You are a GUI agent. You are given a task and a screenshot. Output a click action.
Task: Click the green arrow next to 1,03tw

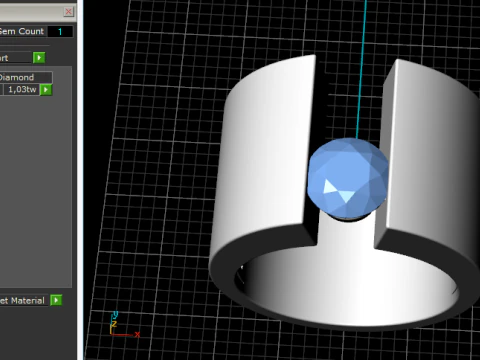point(46,90)
